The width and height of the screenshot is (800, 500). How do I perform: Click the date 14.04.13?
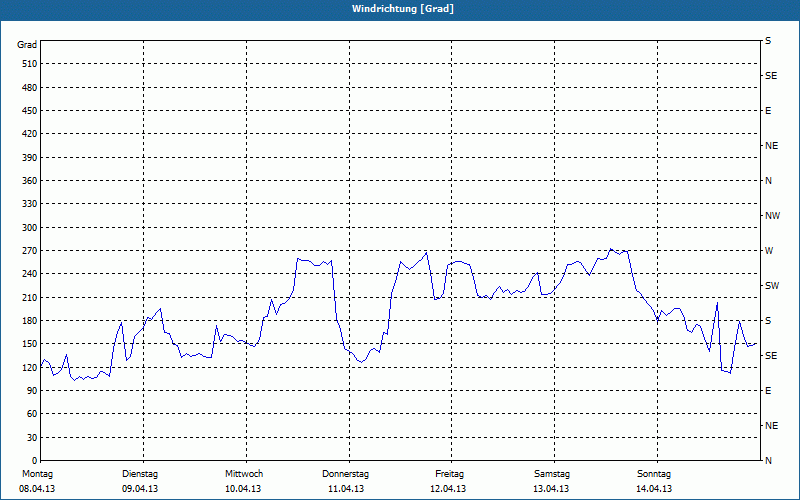coord(654,489)
